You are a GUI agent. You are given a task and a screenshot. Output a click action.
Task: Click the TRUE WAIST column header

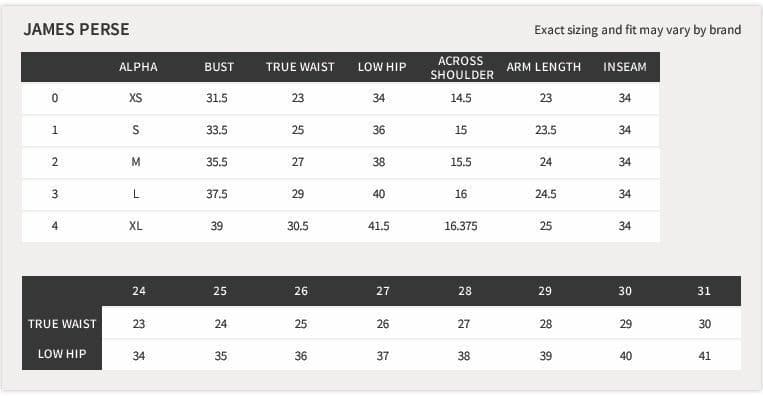point(300,67)
